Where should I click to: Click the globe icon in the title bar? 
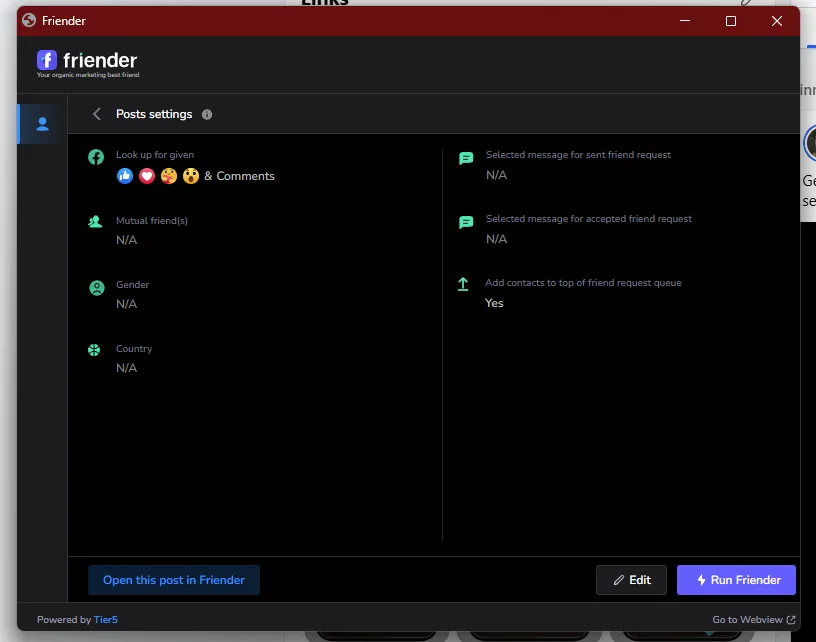(29, 20)
